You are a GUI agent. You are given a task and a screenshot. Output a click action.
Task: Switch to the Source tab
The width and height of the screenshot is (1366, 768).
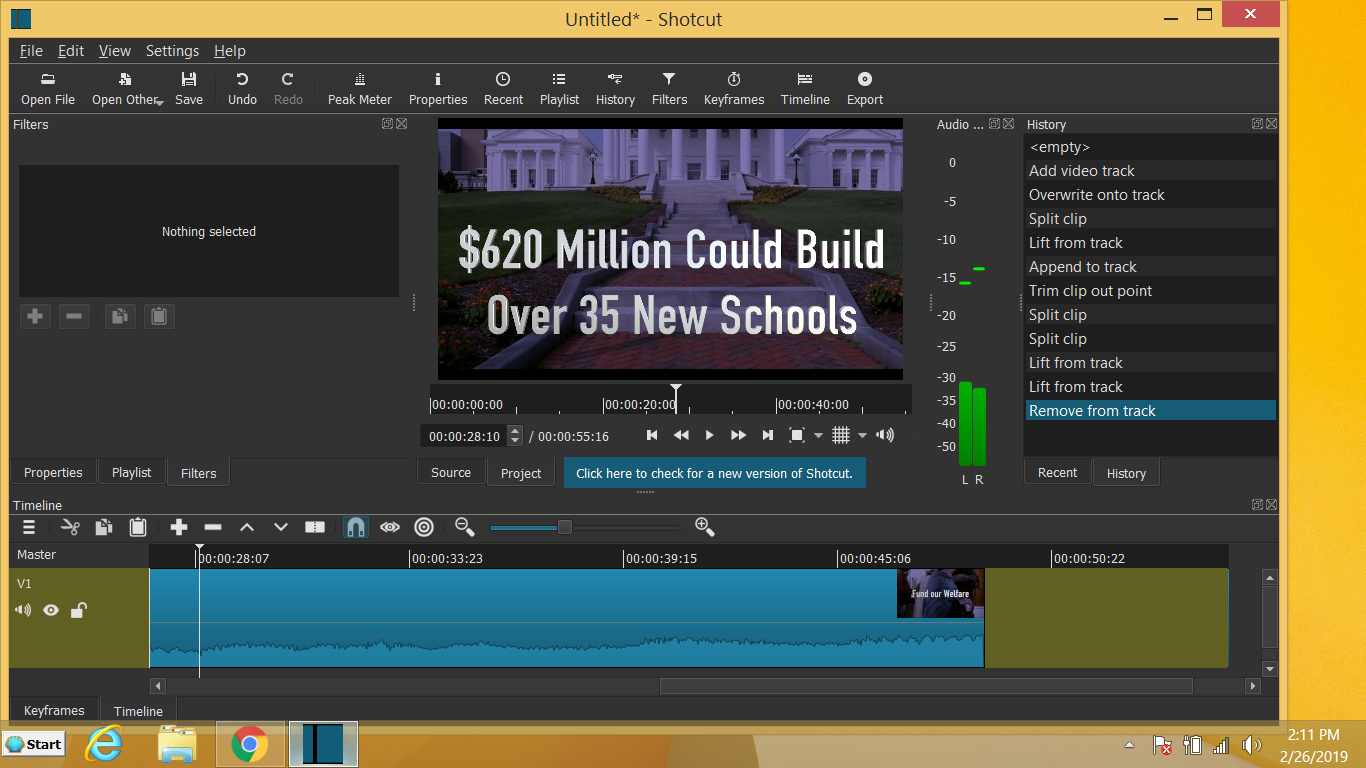pos(451,472)
